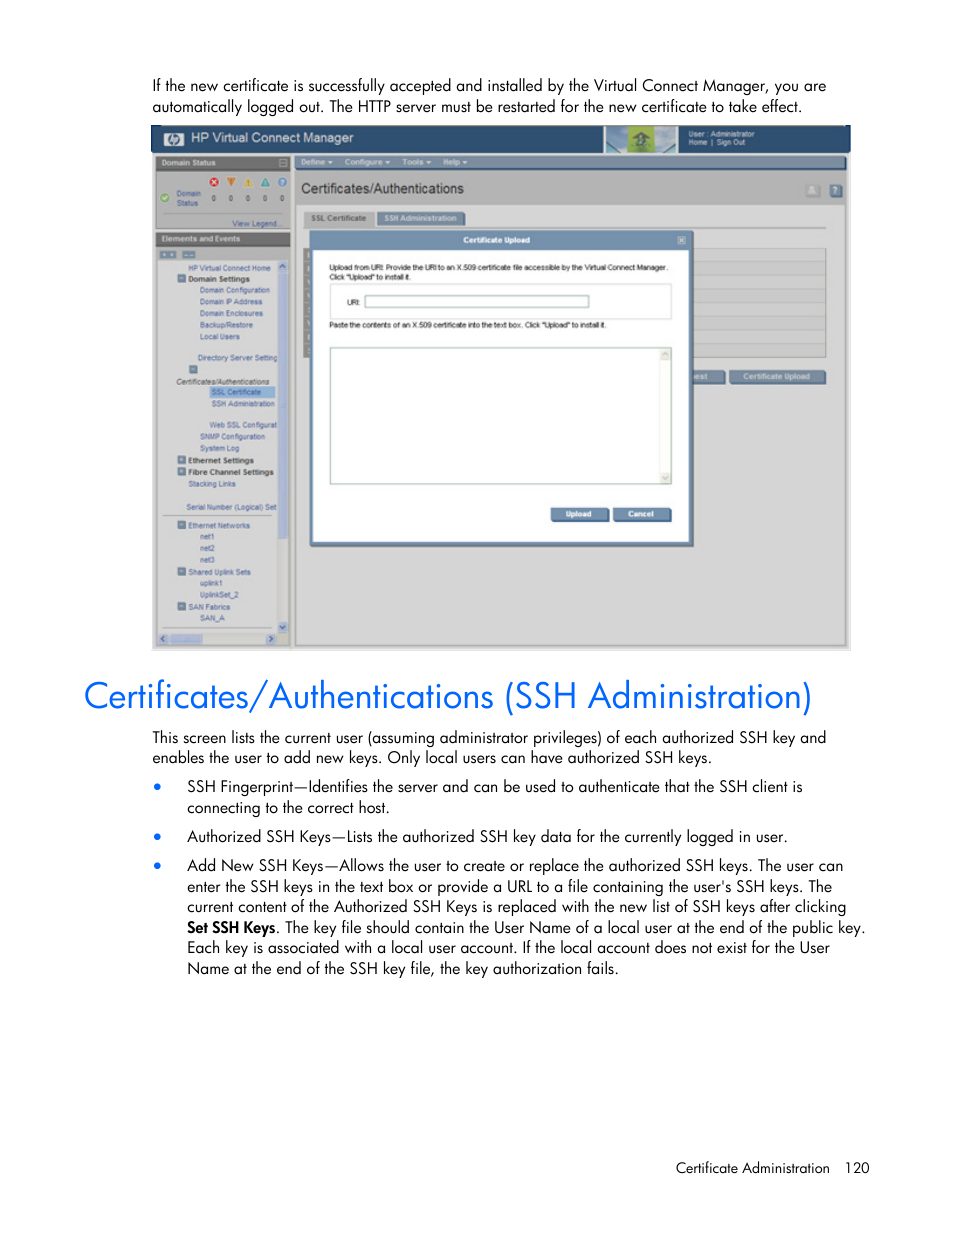Click the print icon beside help
This screenshot has height=1235, width=954.
[813, 190]
